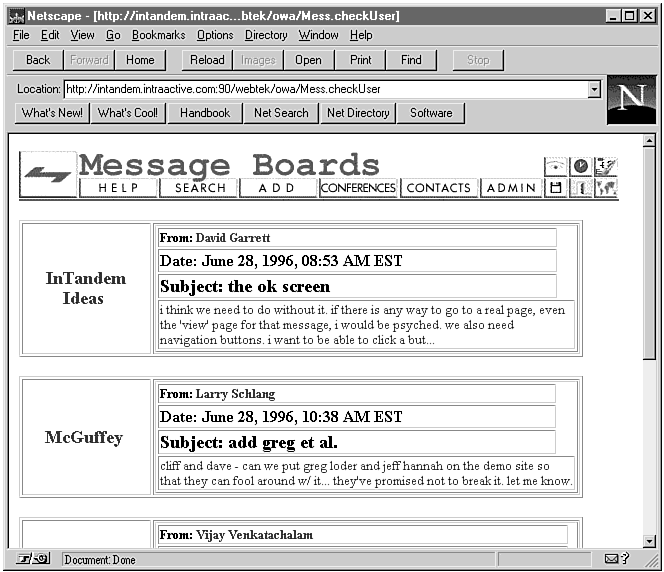This screenshot has height=572, width=664.
Task: Click the mail envelope icon in status bar
Action: [x=611, y=559]
